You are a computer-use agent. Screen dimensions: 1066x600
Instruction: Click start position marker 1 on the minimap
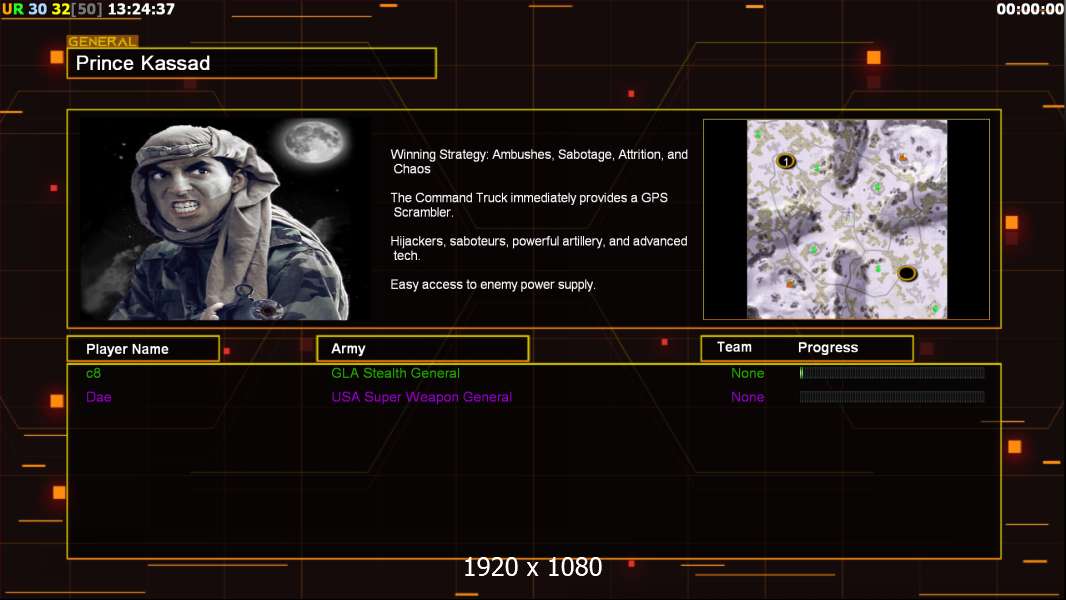pos(786,161)
